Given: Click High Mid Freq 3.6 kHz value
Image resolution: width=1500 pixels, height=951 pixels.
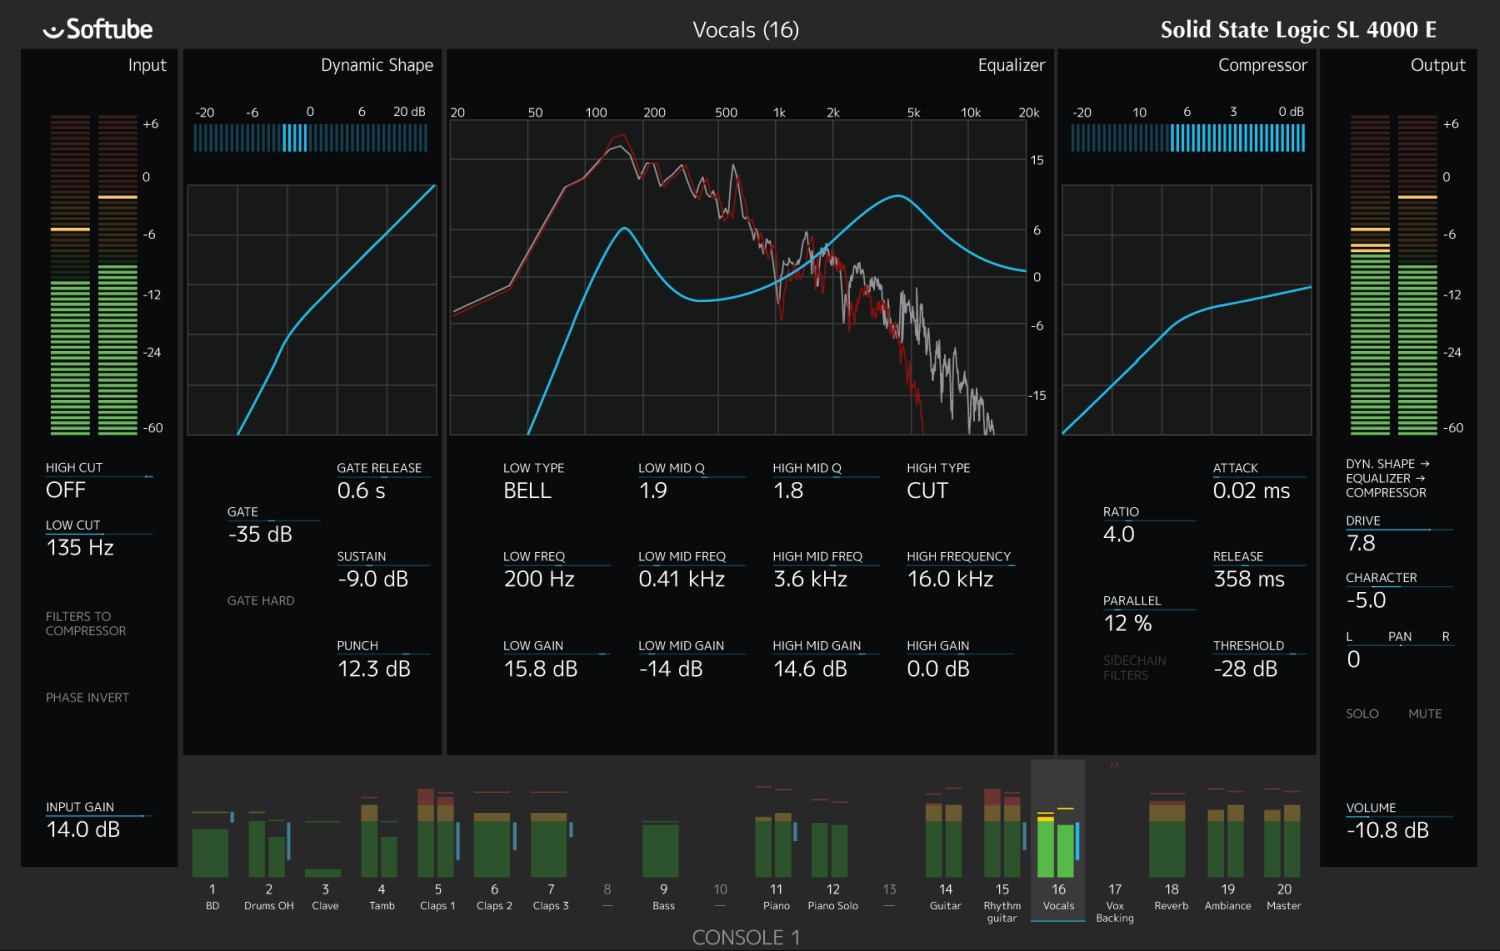Looking at the screenshot, I should [x=810, y=580].
